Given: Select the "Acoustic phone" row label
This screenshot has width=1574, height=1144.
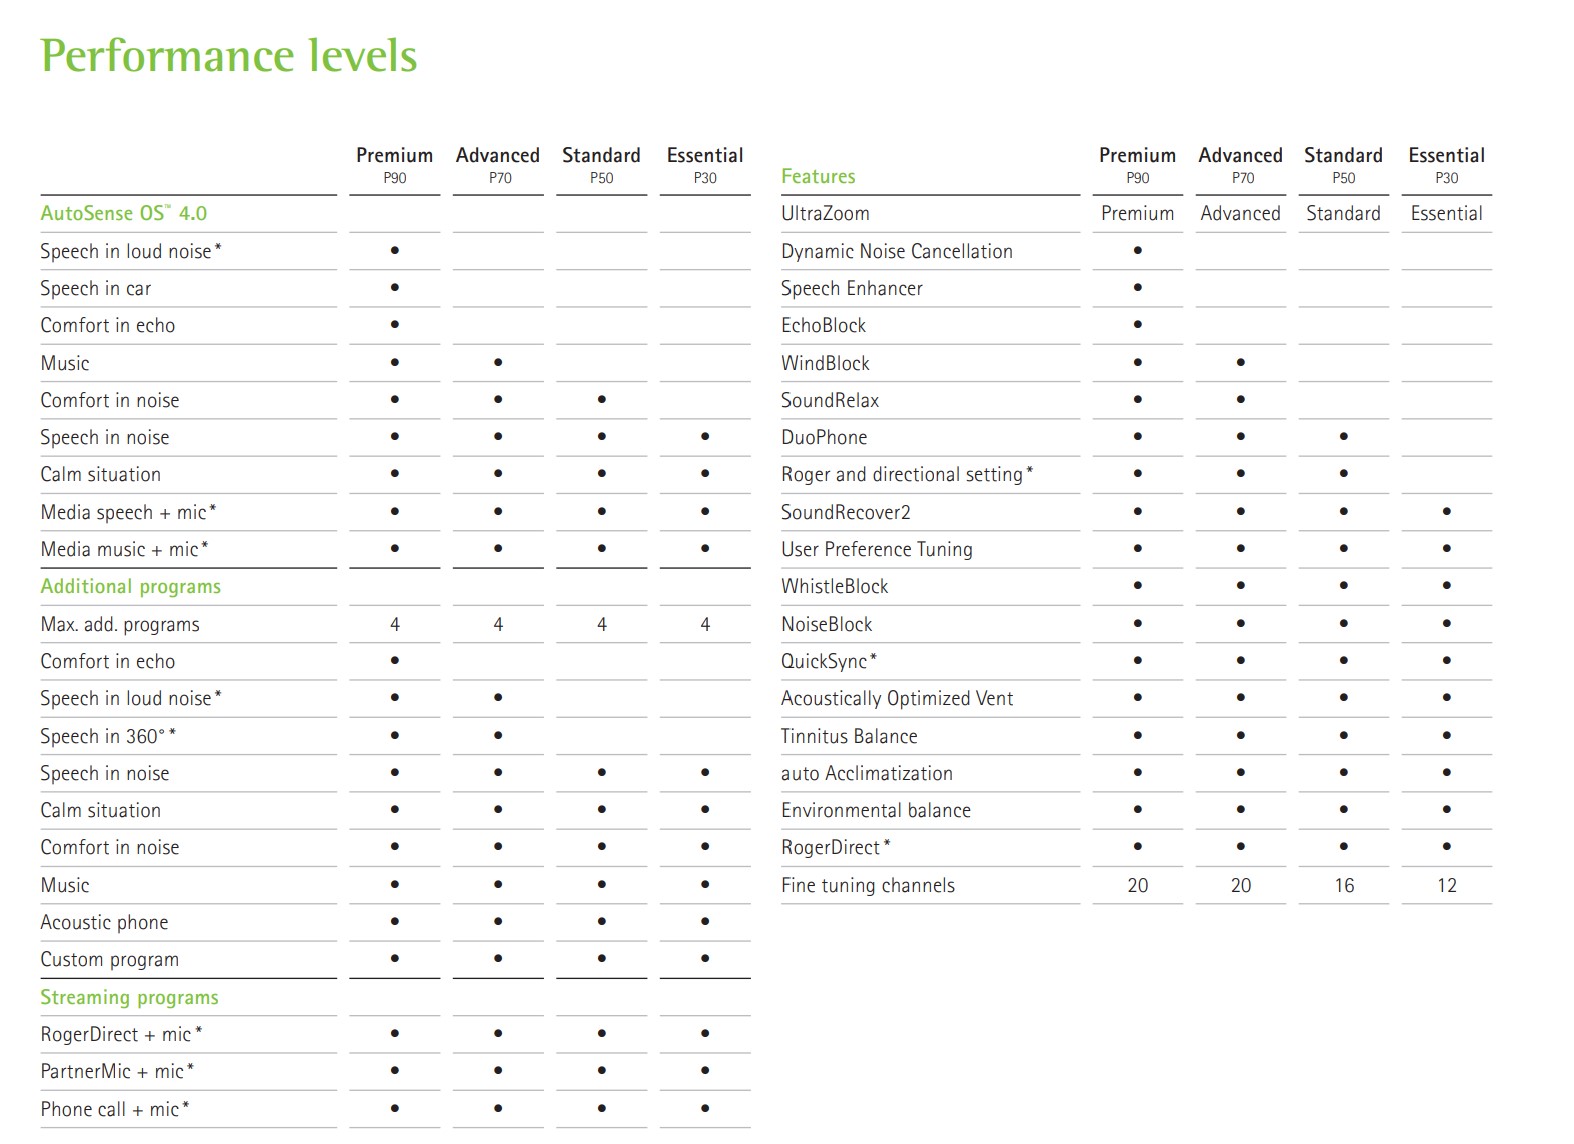Looking at the screenshot, I should (104, 922).
